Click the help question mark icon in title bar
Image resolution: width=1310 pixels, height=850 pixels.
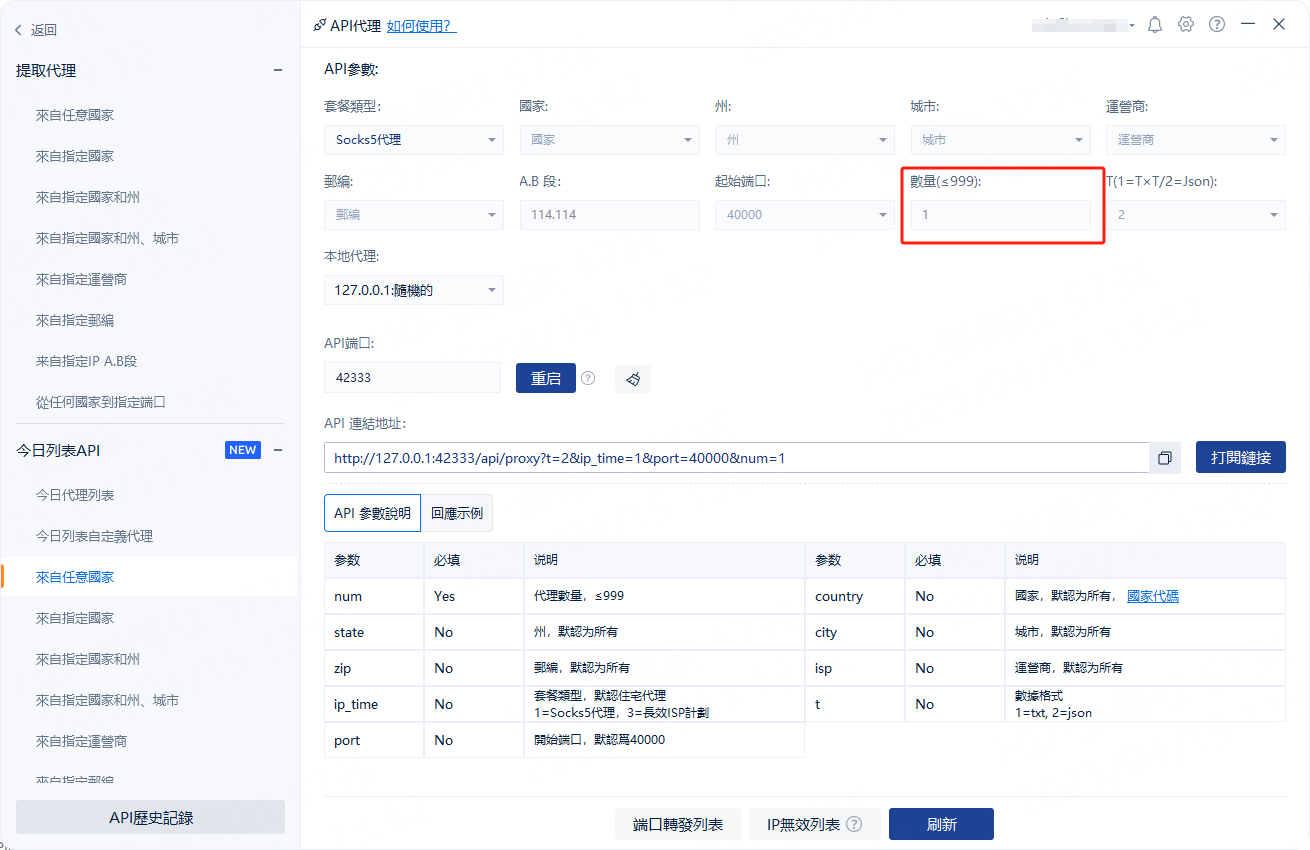pyautogui.click(x=1217, y=25)
